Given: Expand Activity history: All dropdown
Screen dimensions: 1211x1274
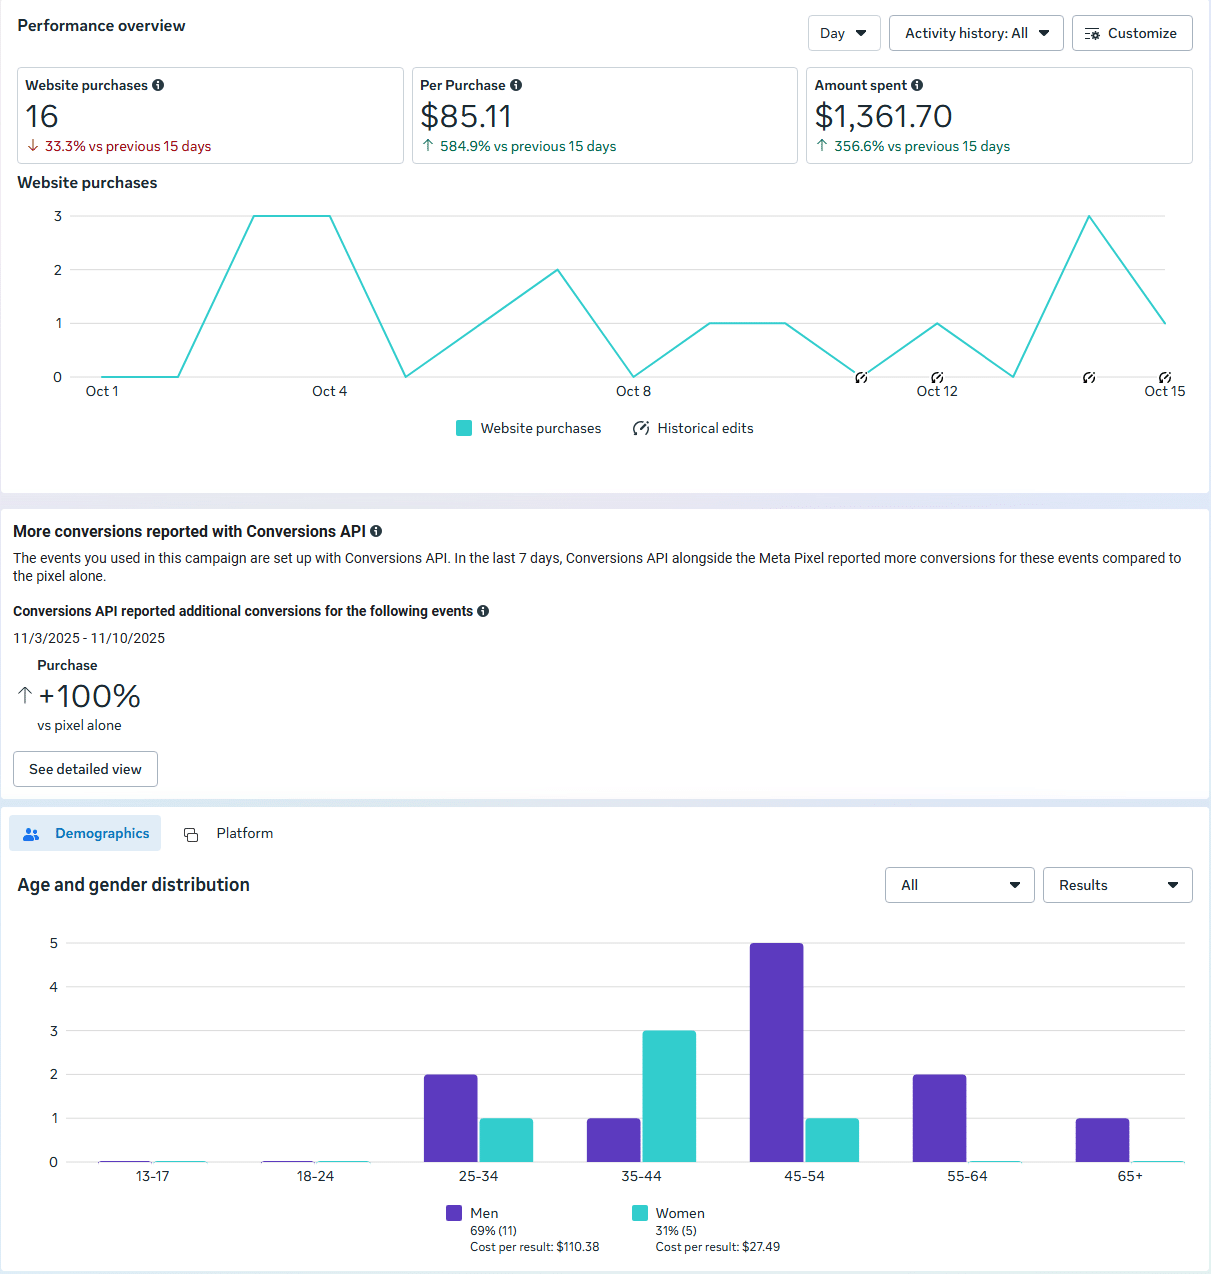Looking at the screenshot, I should (x=975, y=33).
